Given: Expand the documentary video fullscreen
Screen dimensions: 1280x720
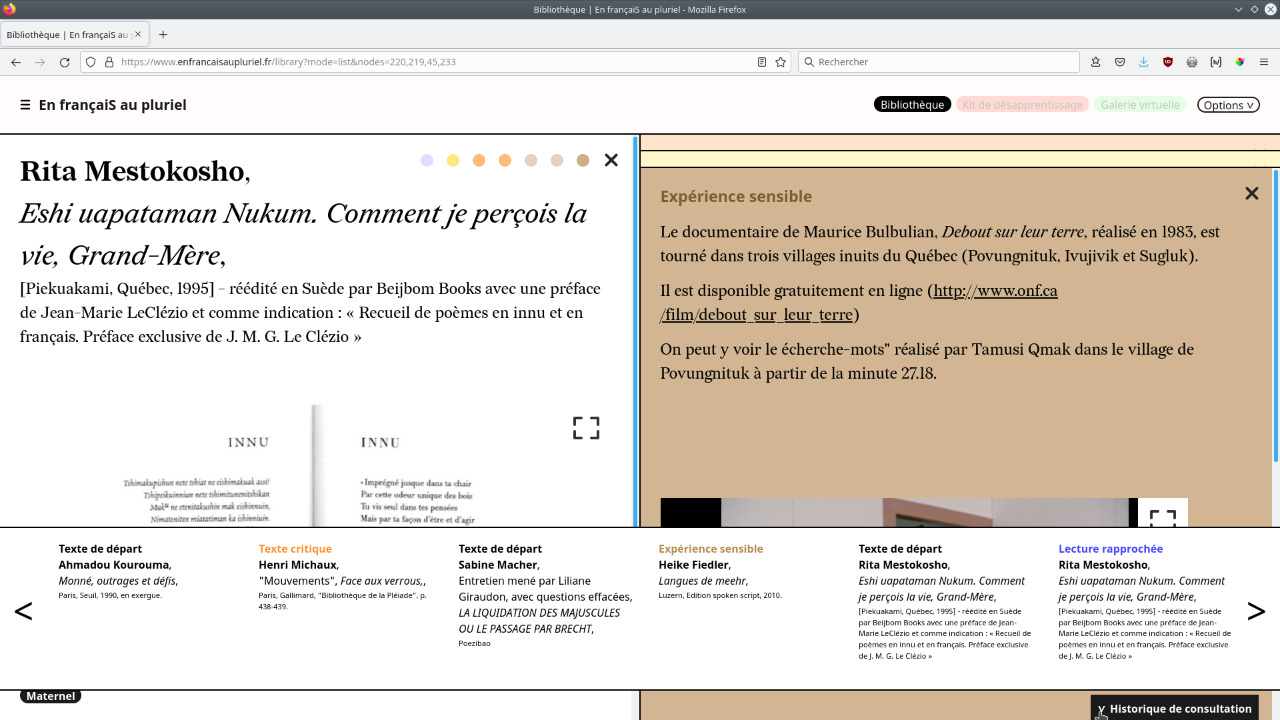Looking at the screenshot, I should (x=1162, y=517).
